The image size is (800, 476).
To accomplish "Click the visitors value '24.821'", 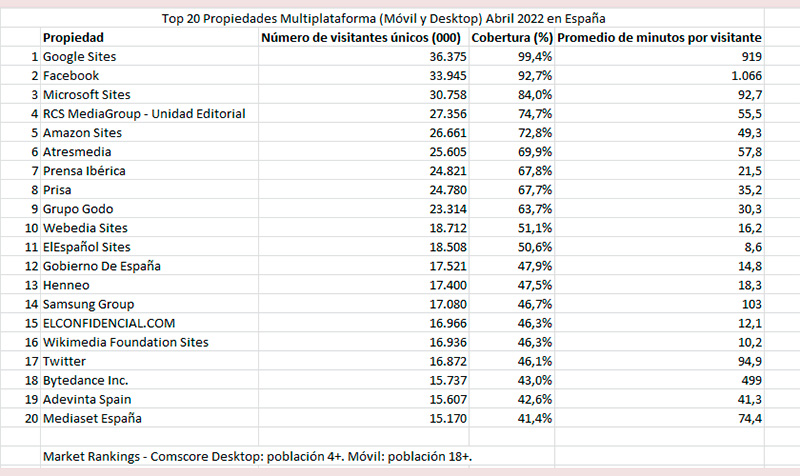I will point(447,171).
